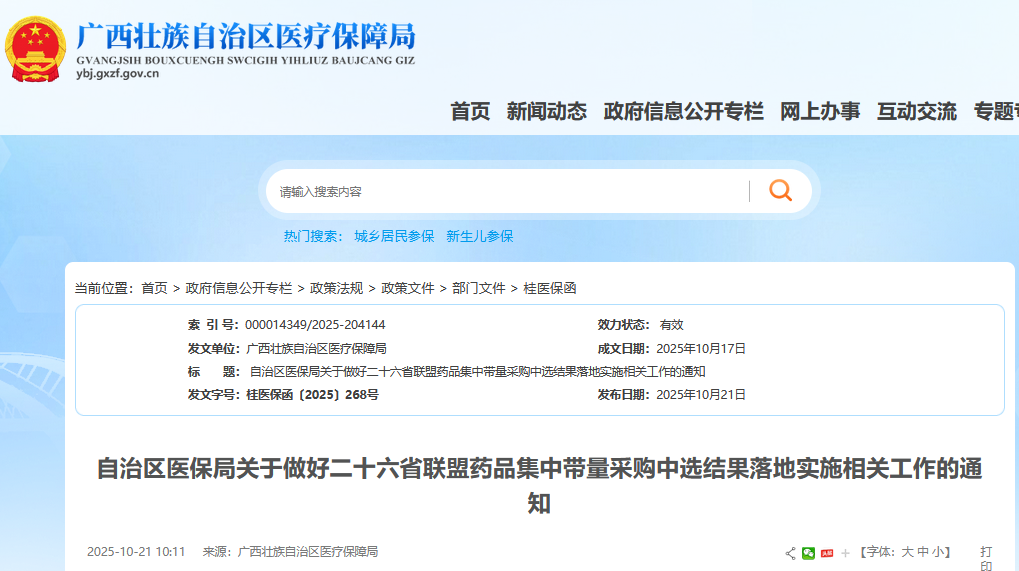Click the orange search magnifier icon
1019x571 pixels.
[x=780, y=190]
